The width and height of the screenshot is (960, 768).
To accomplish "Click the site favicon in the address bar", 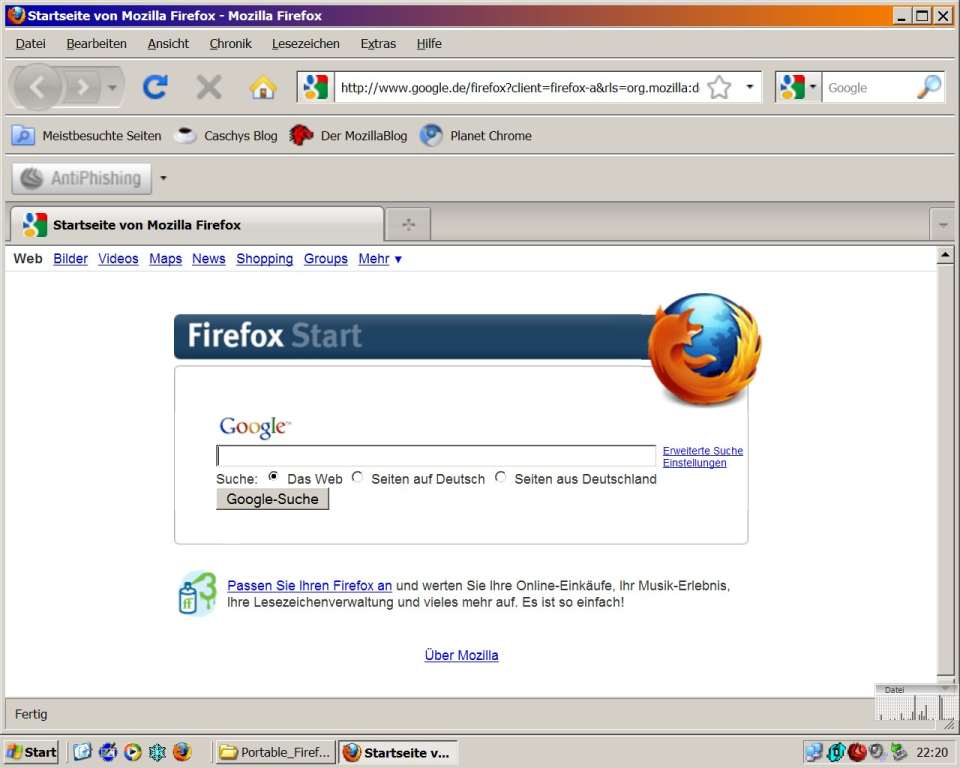I will [316, 87].
